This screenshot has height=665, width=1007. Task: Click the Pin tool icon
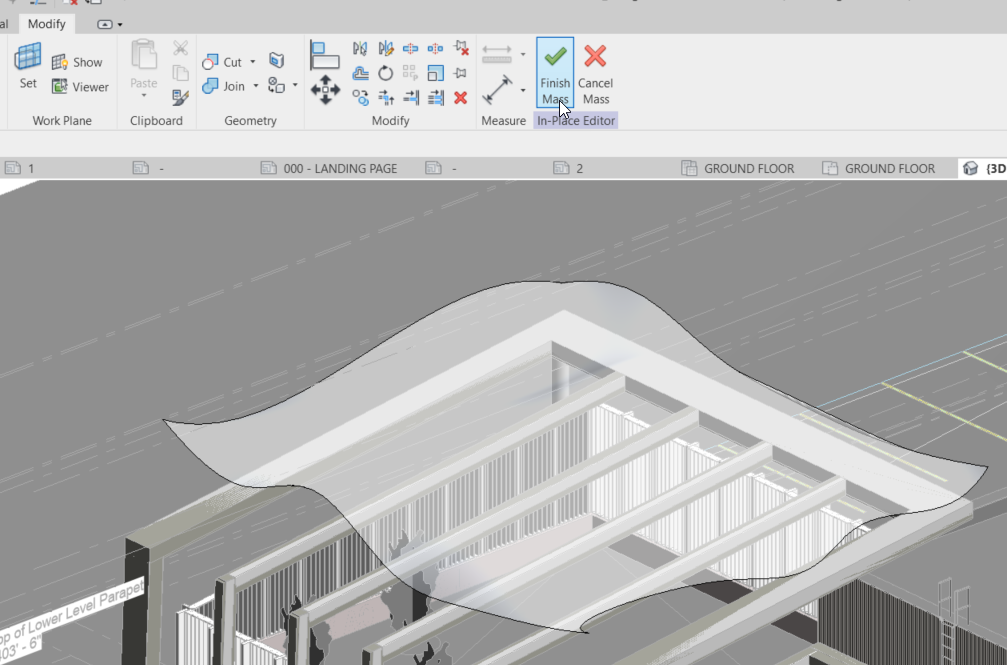tap(460, 73)
